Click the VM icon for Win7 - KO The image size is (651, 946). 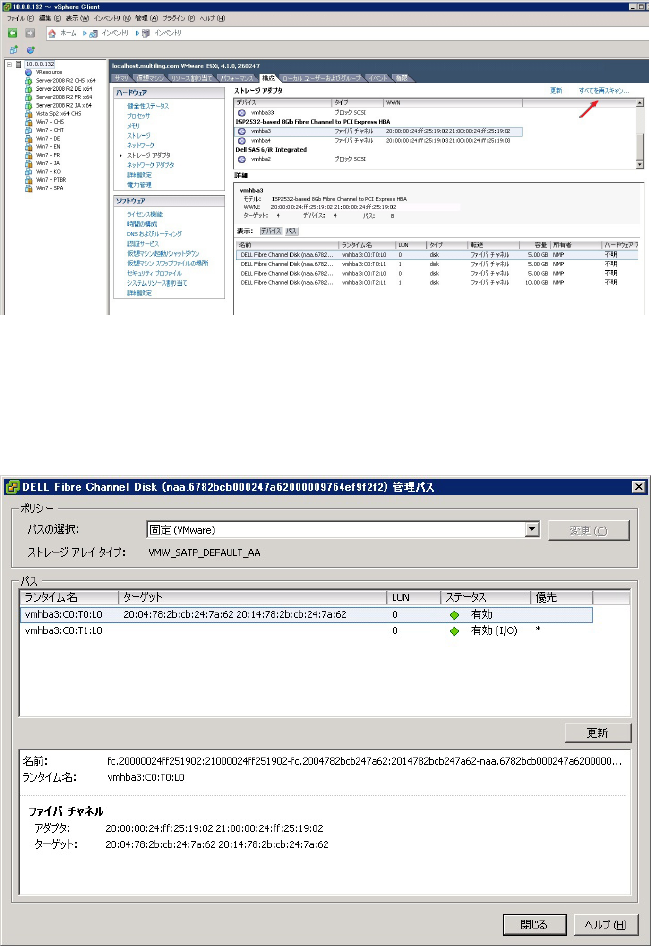tap(28, 171)
